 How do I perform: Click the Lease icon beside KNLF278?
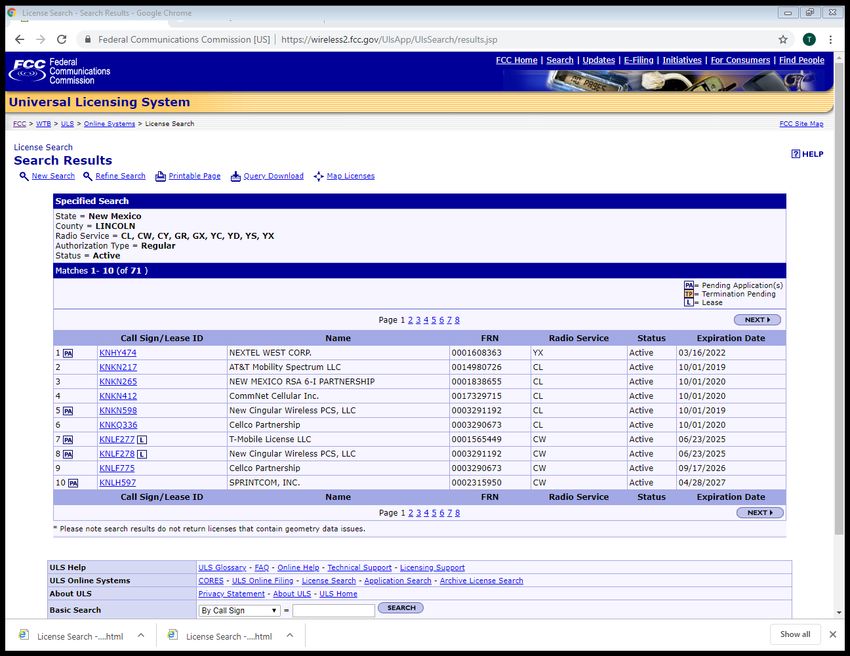point(142,454)
